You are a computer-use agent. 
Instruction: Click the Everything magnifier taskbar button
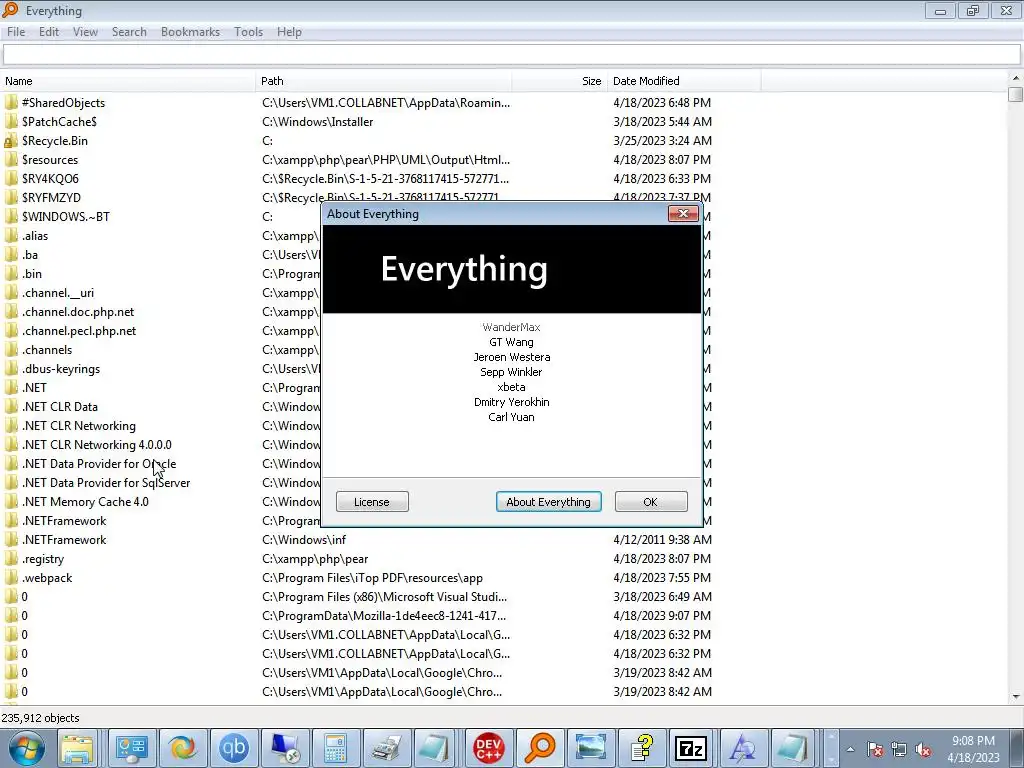540,748
